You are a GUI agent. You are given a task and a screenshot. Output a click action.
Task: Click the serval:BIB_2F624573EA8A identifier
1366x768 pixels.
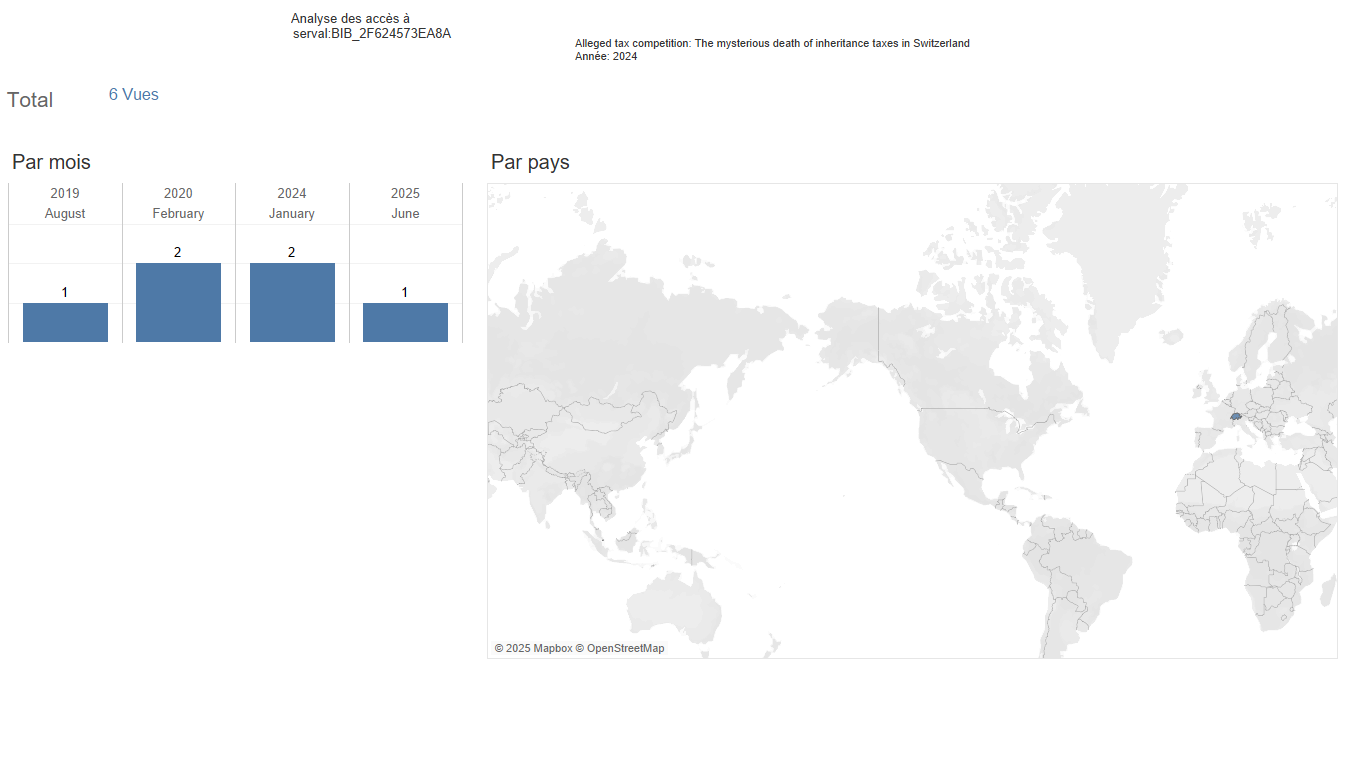coord(372,34)
